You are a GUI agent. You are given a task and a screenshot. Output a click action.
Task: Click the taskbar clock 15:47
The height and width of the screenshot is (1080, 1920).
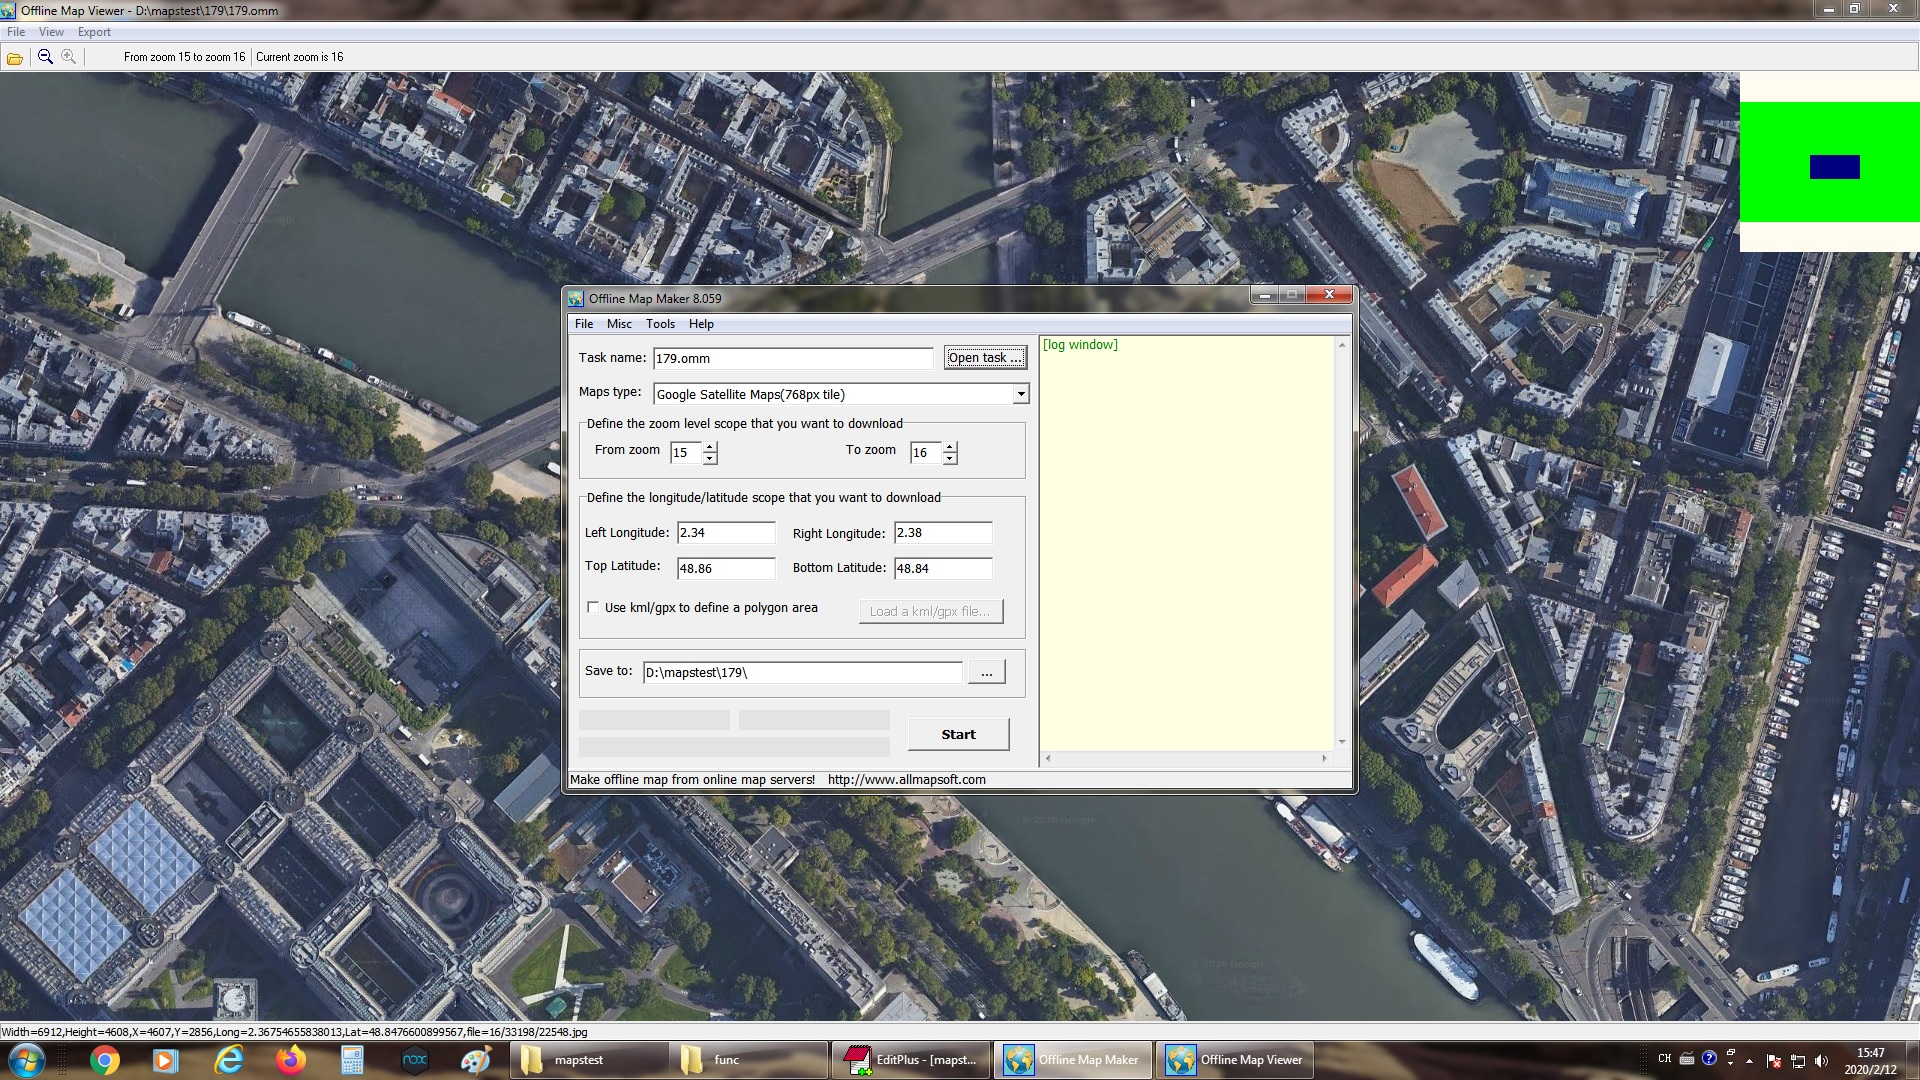(1870, 1053)
